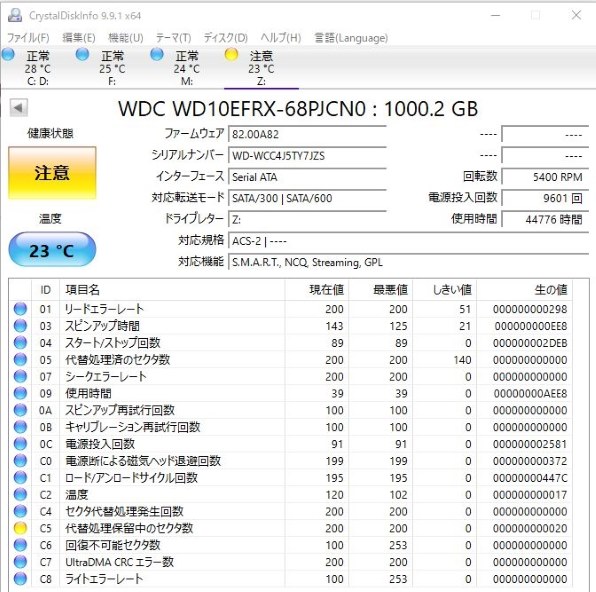Image resolution: width=596 pixels, height=592 pixels.
Task: Click the yellow 注意 health status button
Action: [x=52, y=173]
